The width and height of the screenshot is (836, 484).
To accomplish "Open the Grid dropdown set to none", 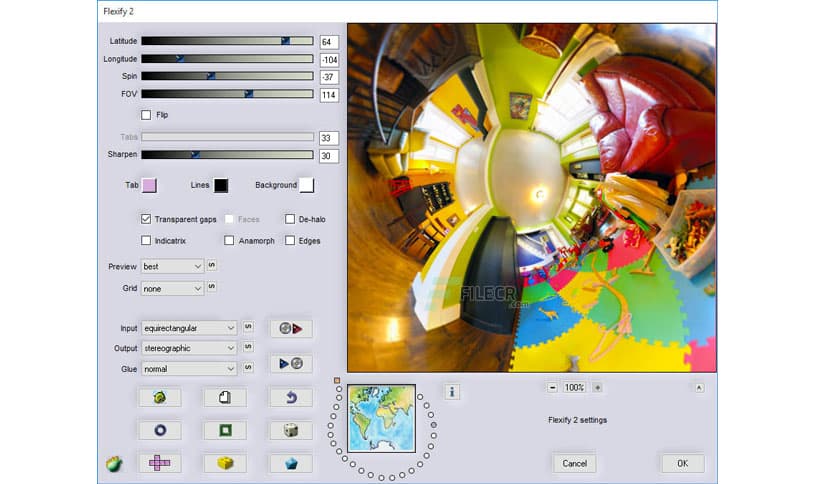I will pyautogui.click(x=172, y=288).
